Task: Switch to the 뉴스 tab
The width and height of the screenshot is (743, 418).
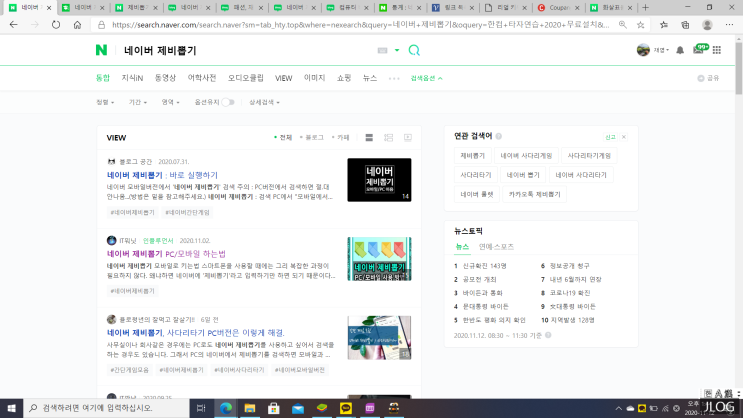Action: 370,78
